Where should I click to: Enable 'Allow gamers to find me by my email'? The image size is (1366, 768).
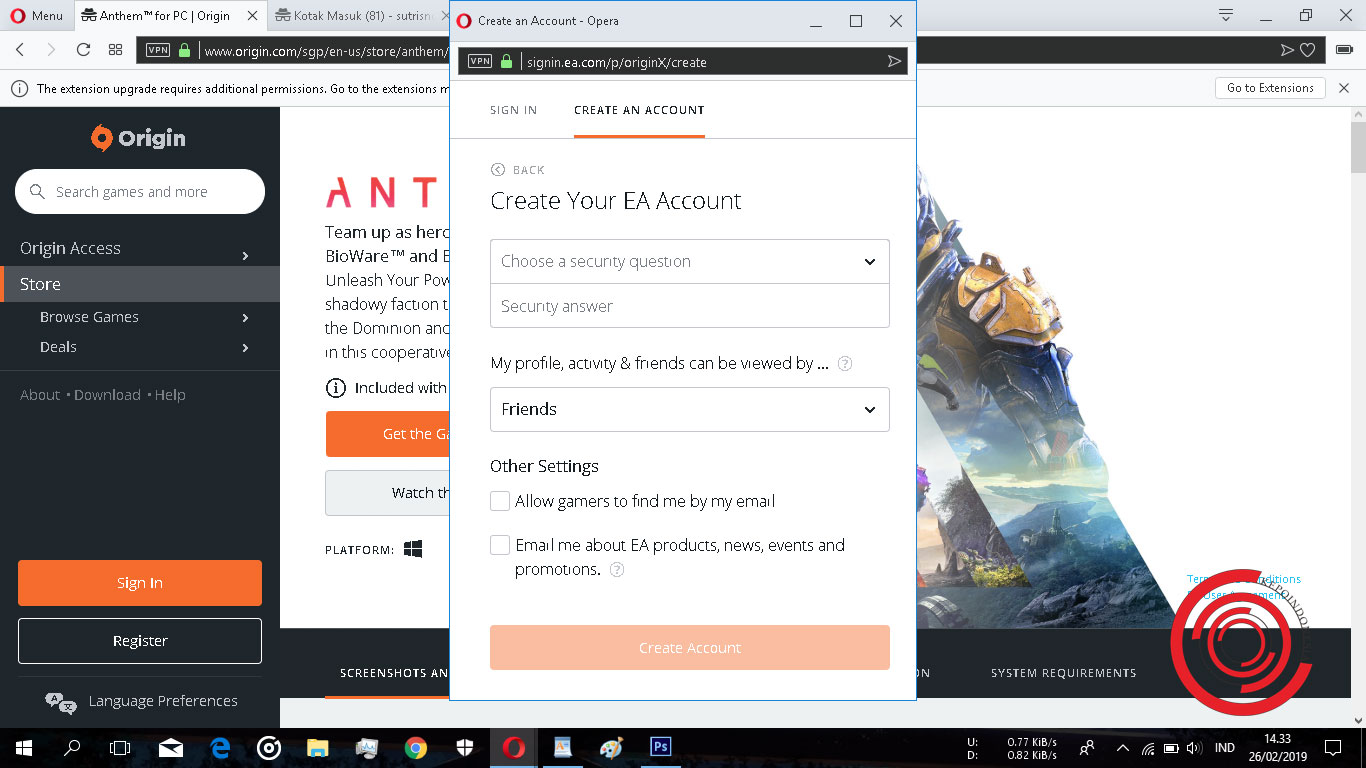pyautogui.click(x=500, y=500)
